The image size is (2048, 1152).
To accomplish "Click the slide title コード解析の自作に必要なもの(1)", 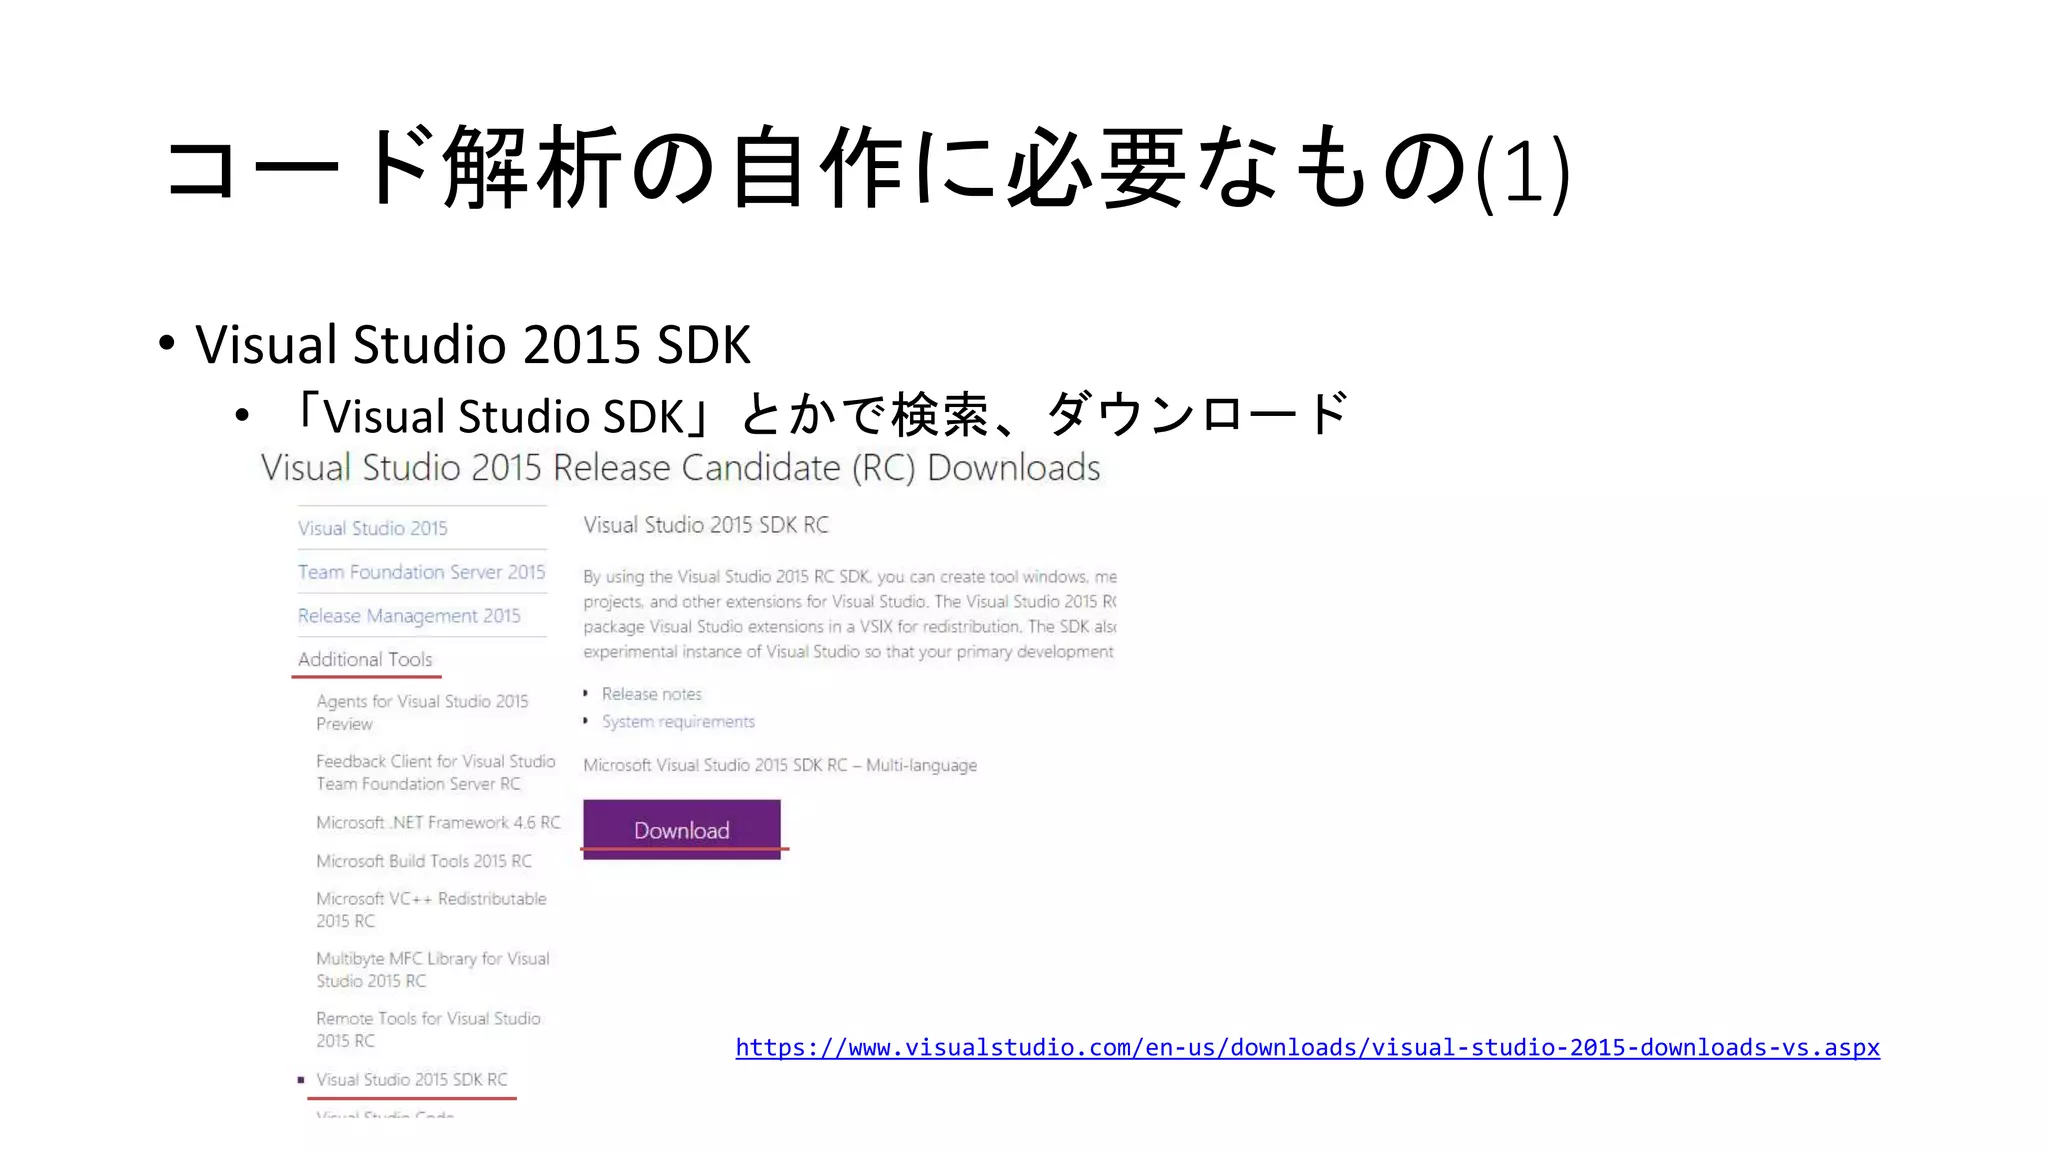I will pos(867,168).
